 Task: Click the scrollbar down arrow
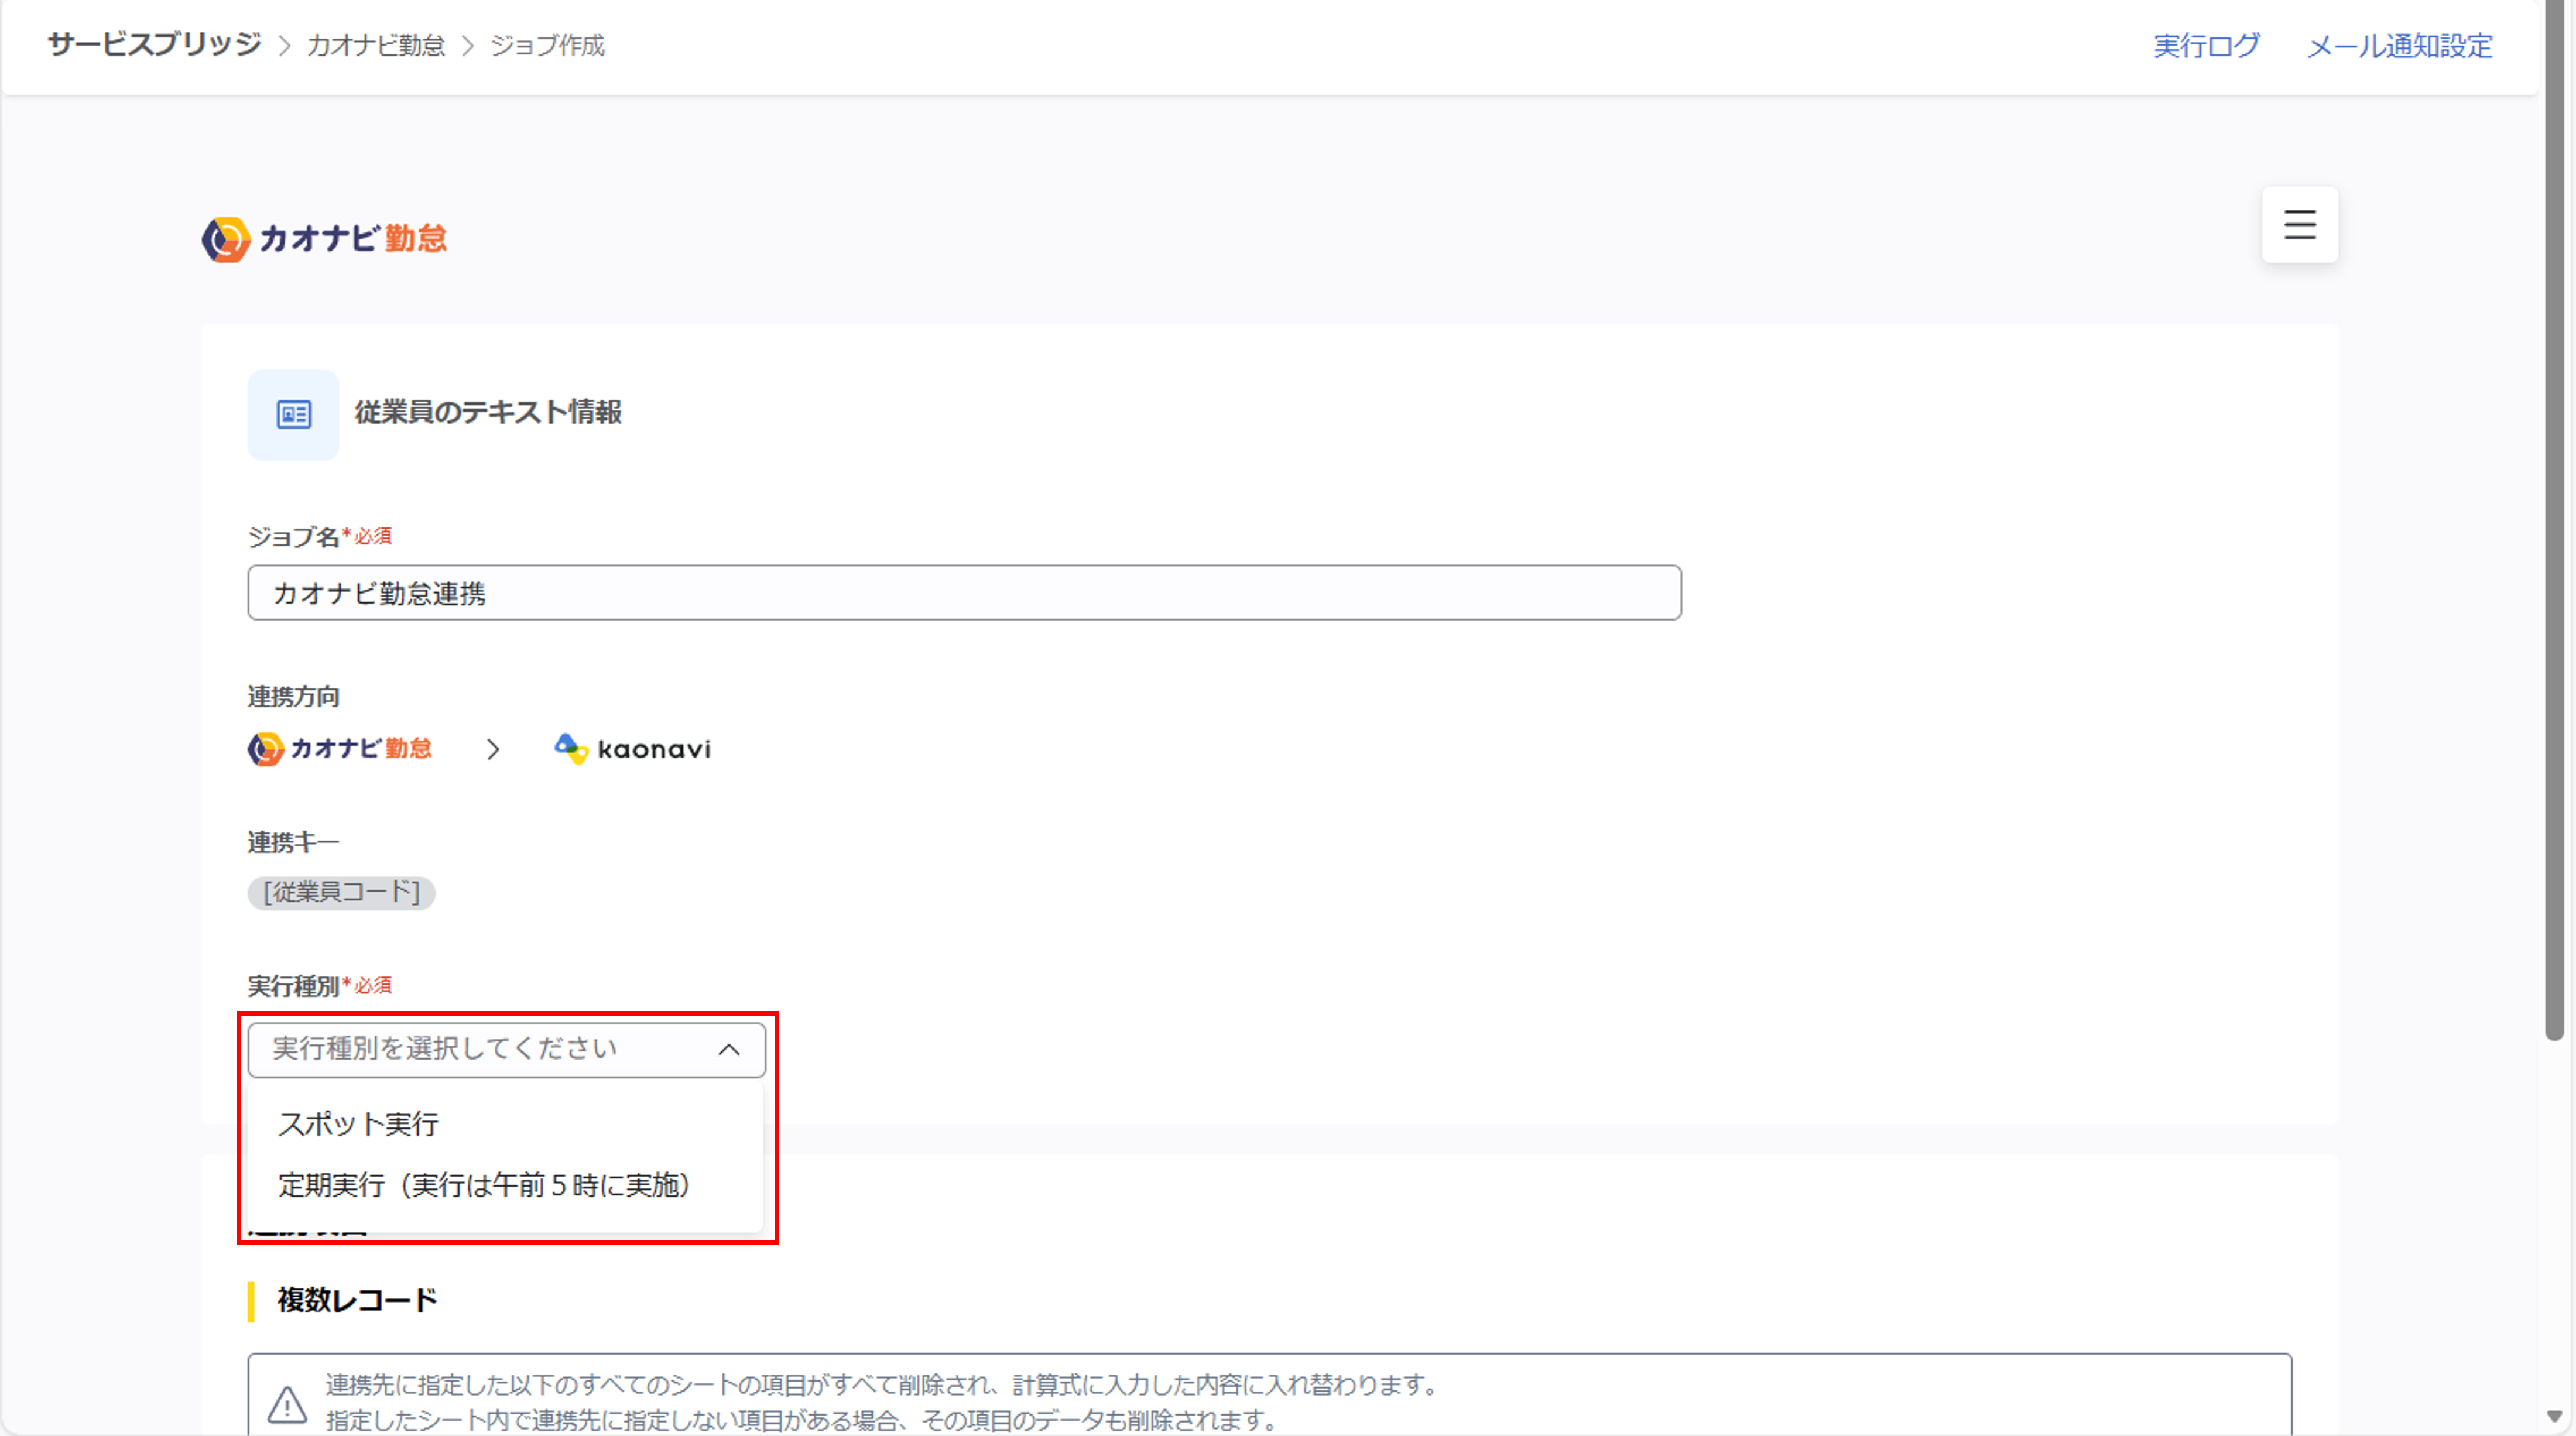pos(2554,1417)
